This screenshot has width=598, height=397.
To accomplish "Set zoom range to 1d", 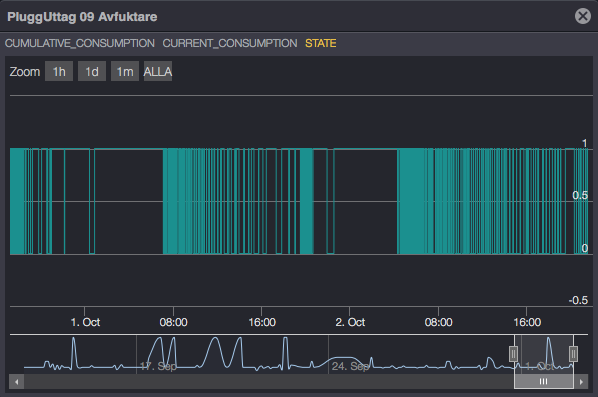I will tap(92, 71).
